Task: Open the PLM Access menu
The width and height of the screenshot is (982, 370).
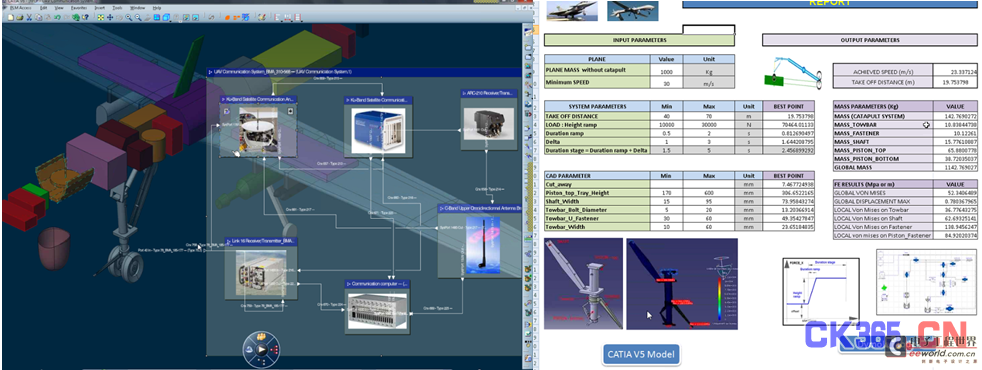Action: pos(21,8)
